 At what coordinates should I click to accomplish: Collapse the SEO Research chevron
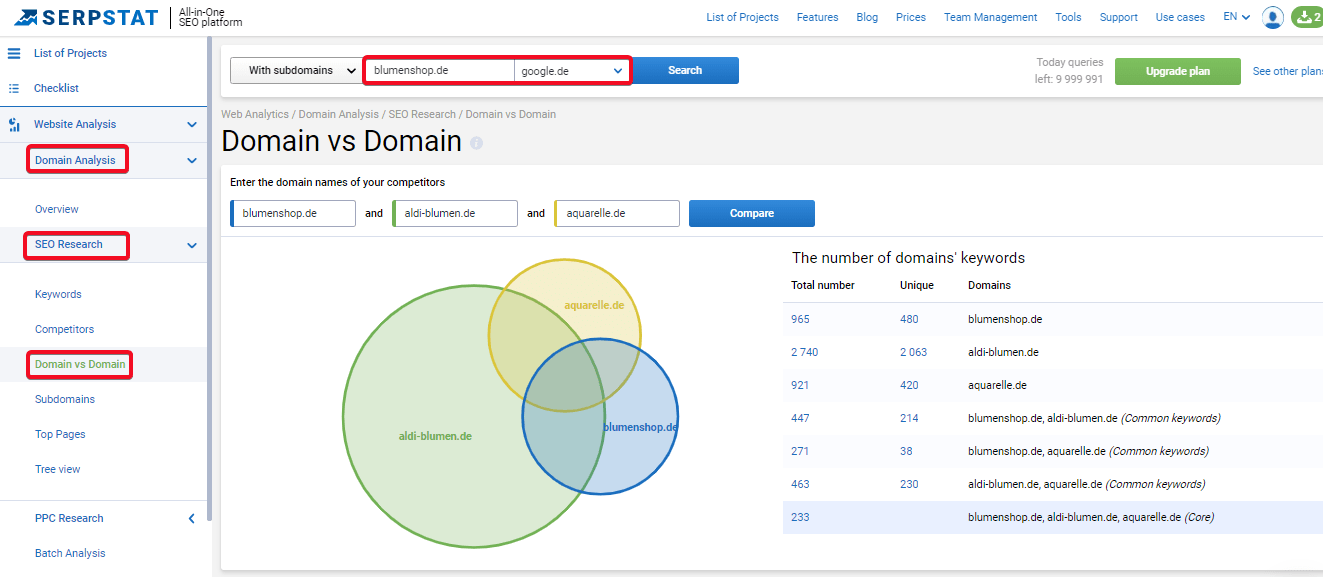click(x=192, y=245)
